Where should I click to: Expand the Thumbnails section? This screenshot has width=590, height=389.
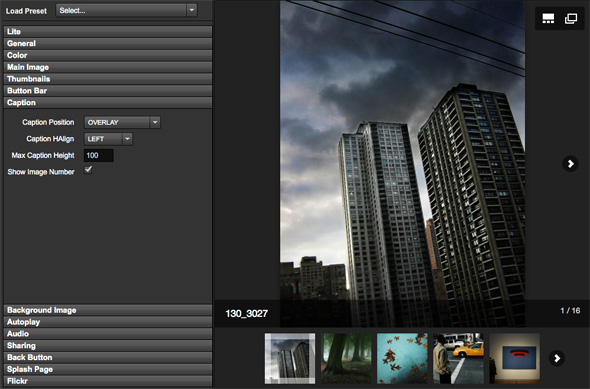[x=108, y=79]
